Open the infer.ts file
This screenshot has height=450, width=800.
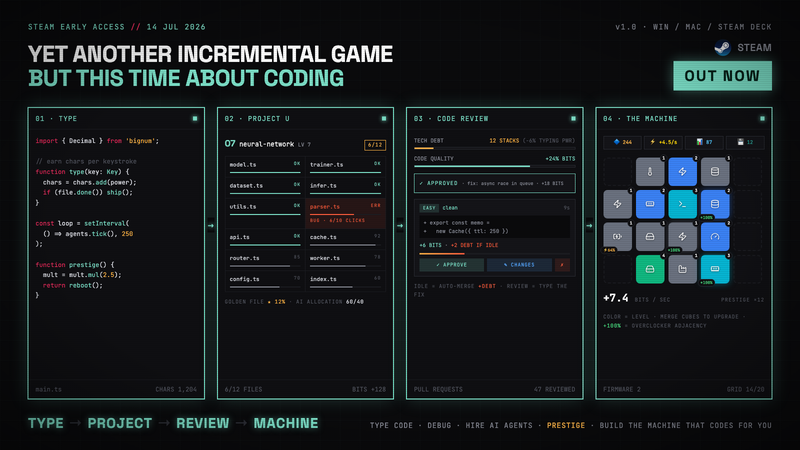(x=345, y=187)
